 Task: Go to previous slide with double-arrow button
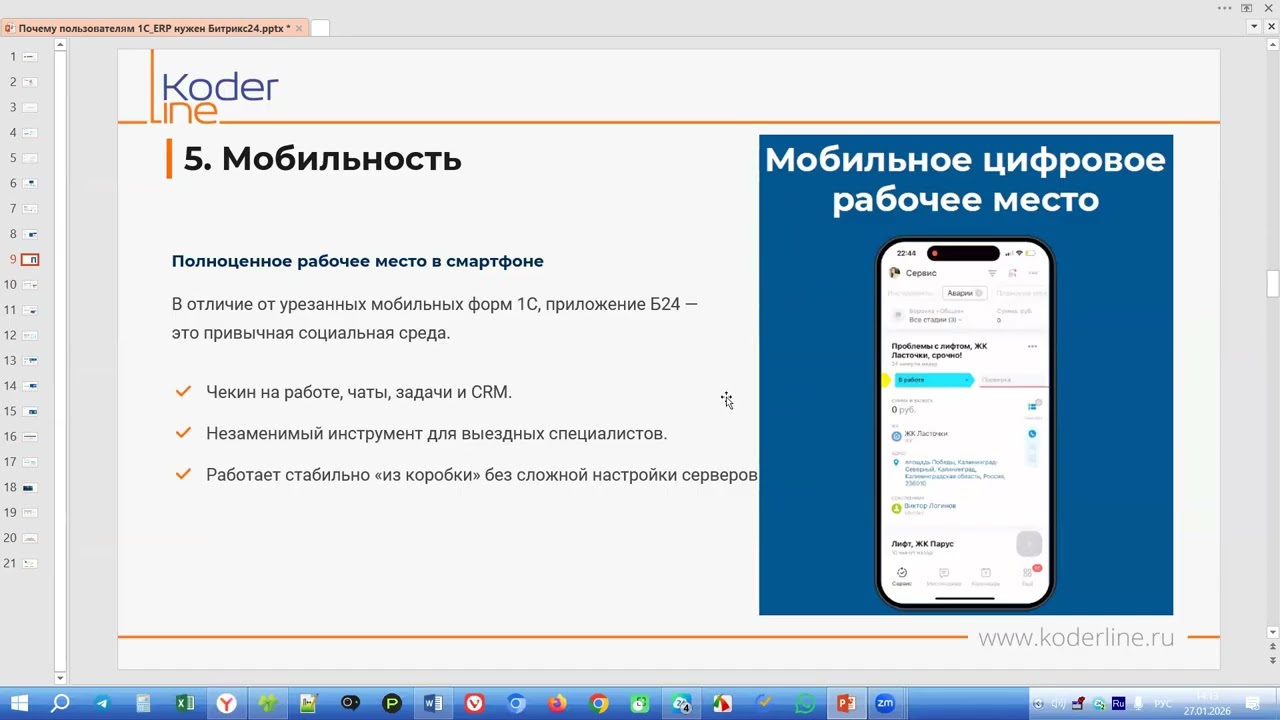pos(1273,647)
